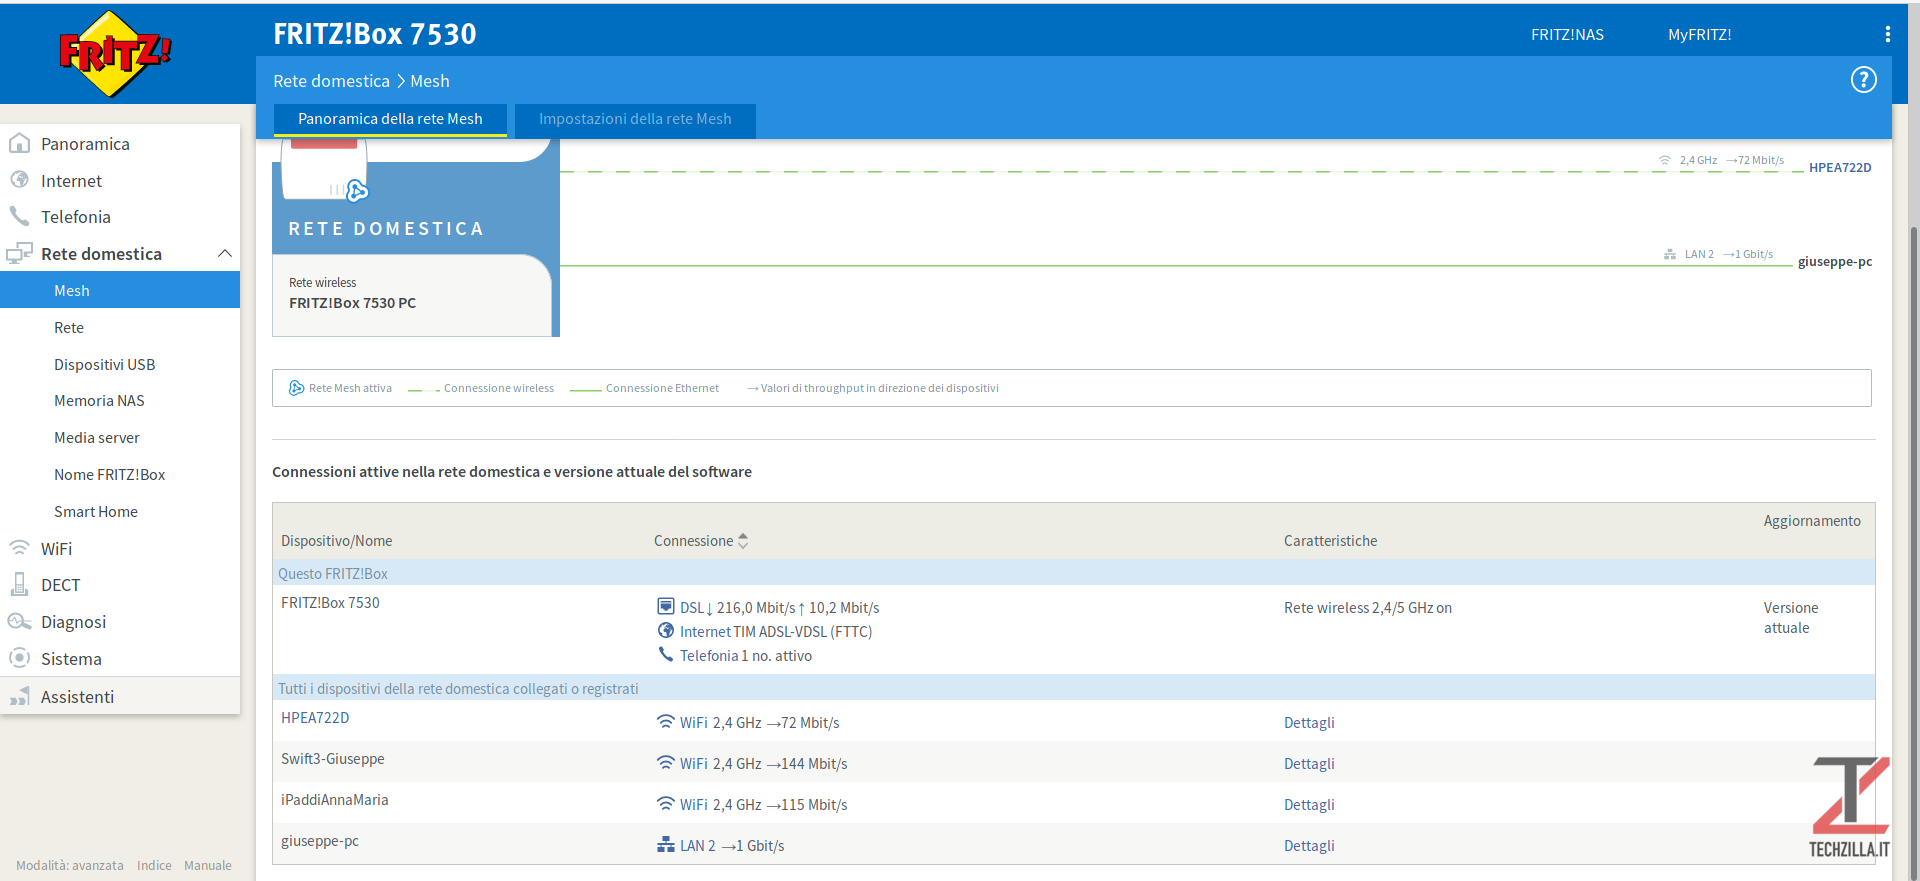Select Rete in the sidebar submenu
The height and width of the screenshot is (881, 1920).
pos(69,327)
